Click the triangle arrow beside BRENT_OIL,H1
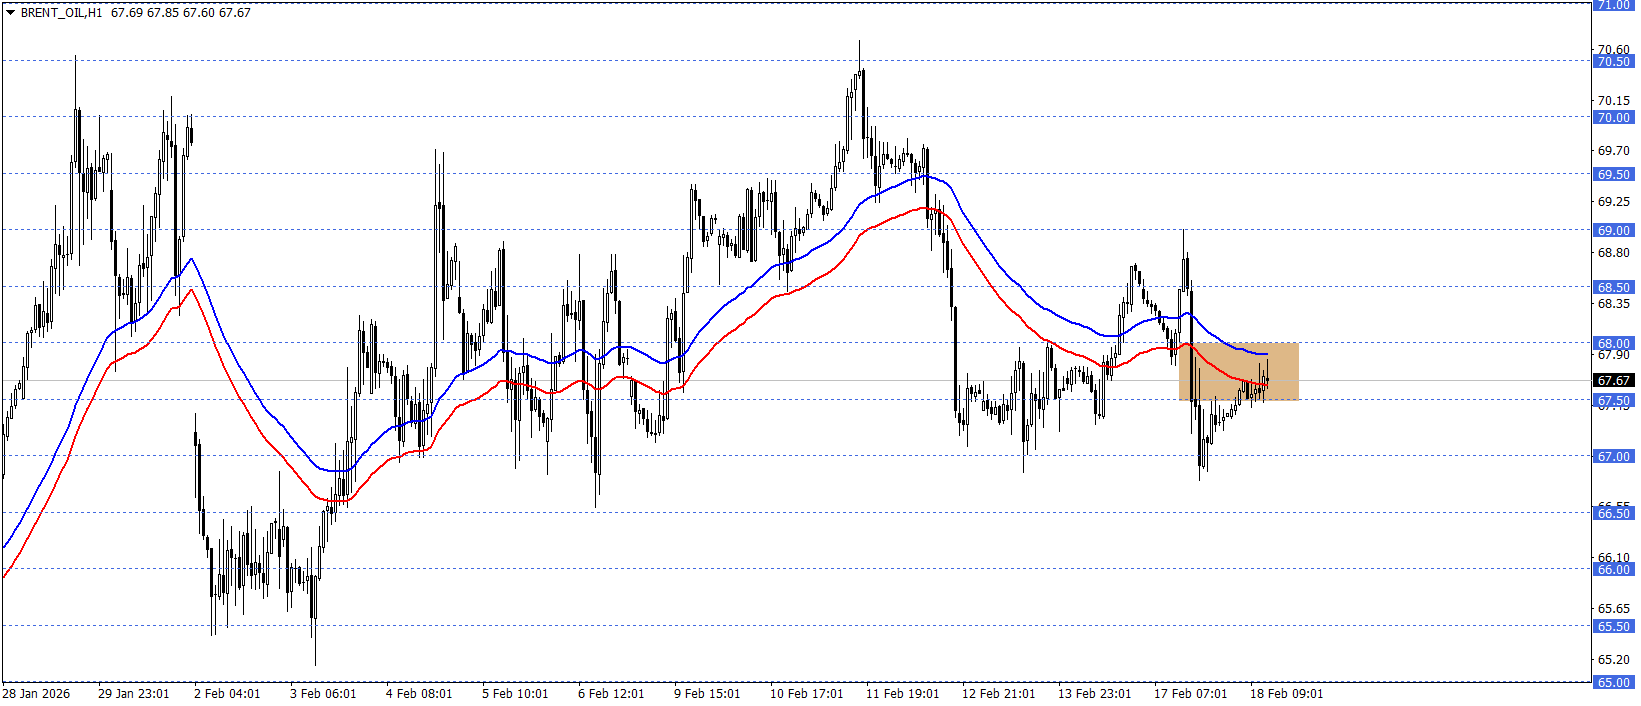 [10, 13]
